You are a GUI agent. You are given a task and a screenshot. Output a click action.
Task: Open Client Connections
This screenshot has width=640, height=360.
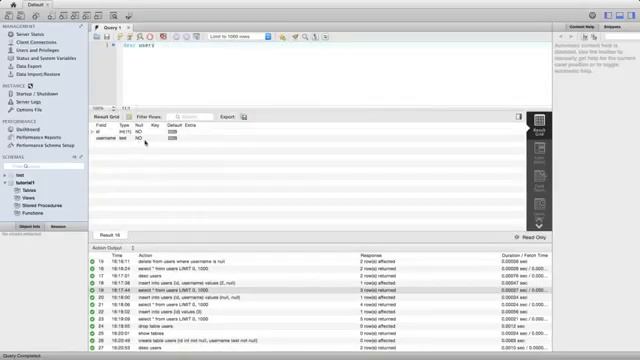[x=36, y=42]
